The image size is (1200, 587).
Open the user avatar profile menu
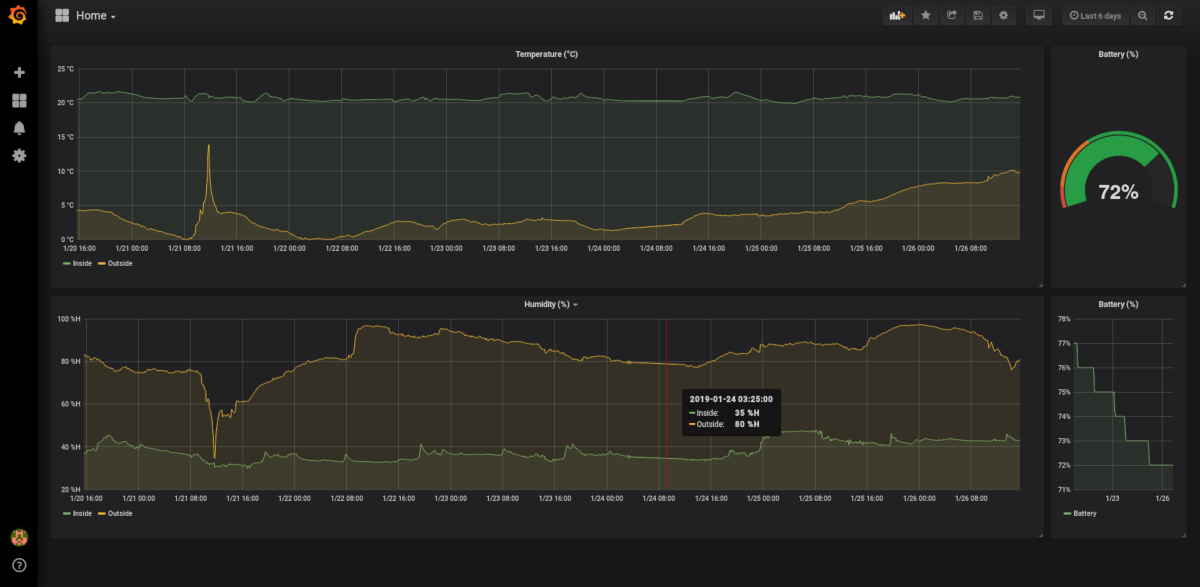pos(19,537)
